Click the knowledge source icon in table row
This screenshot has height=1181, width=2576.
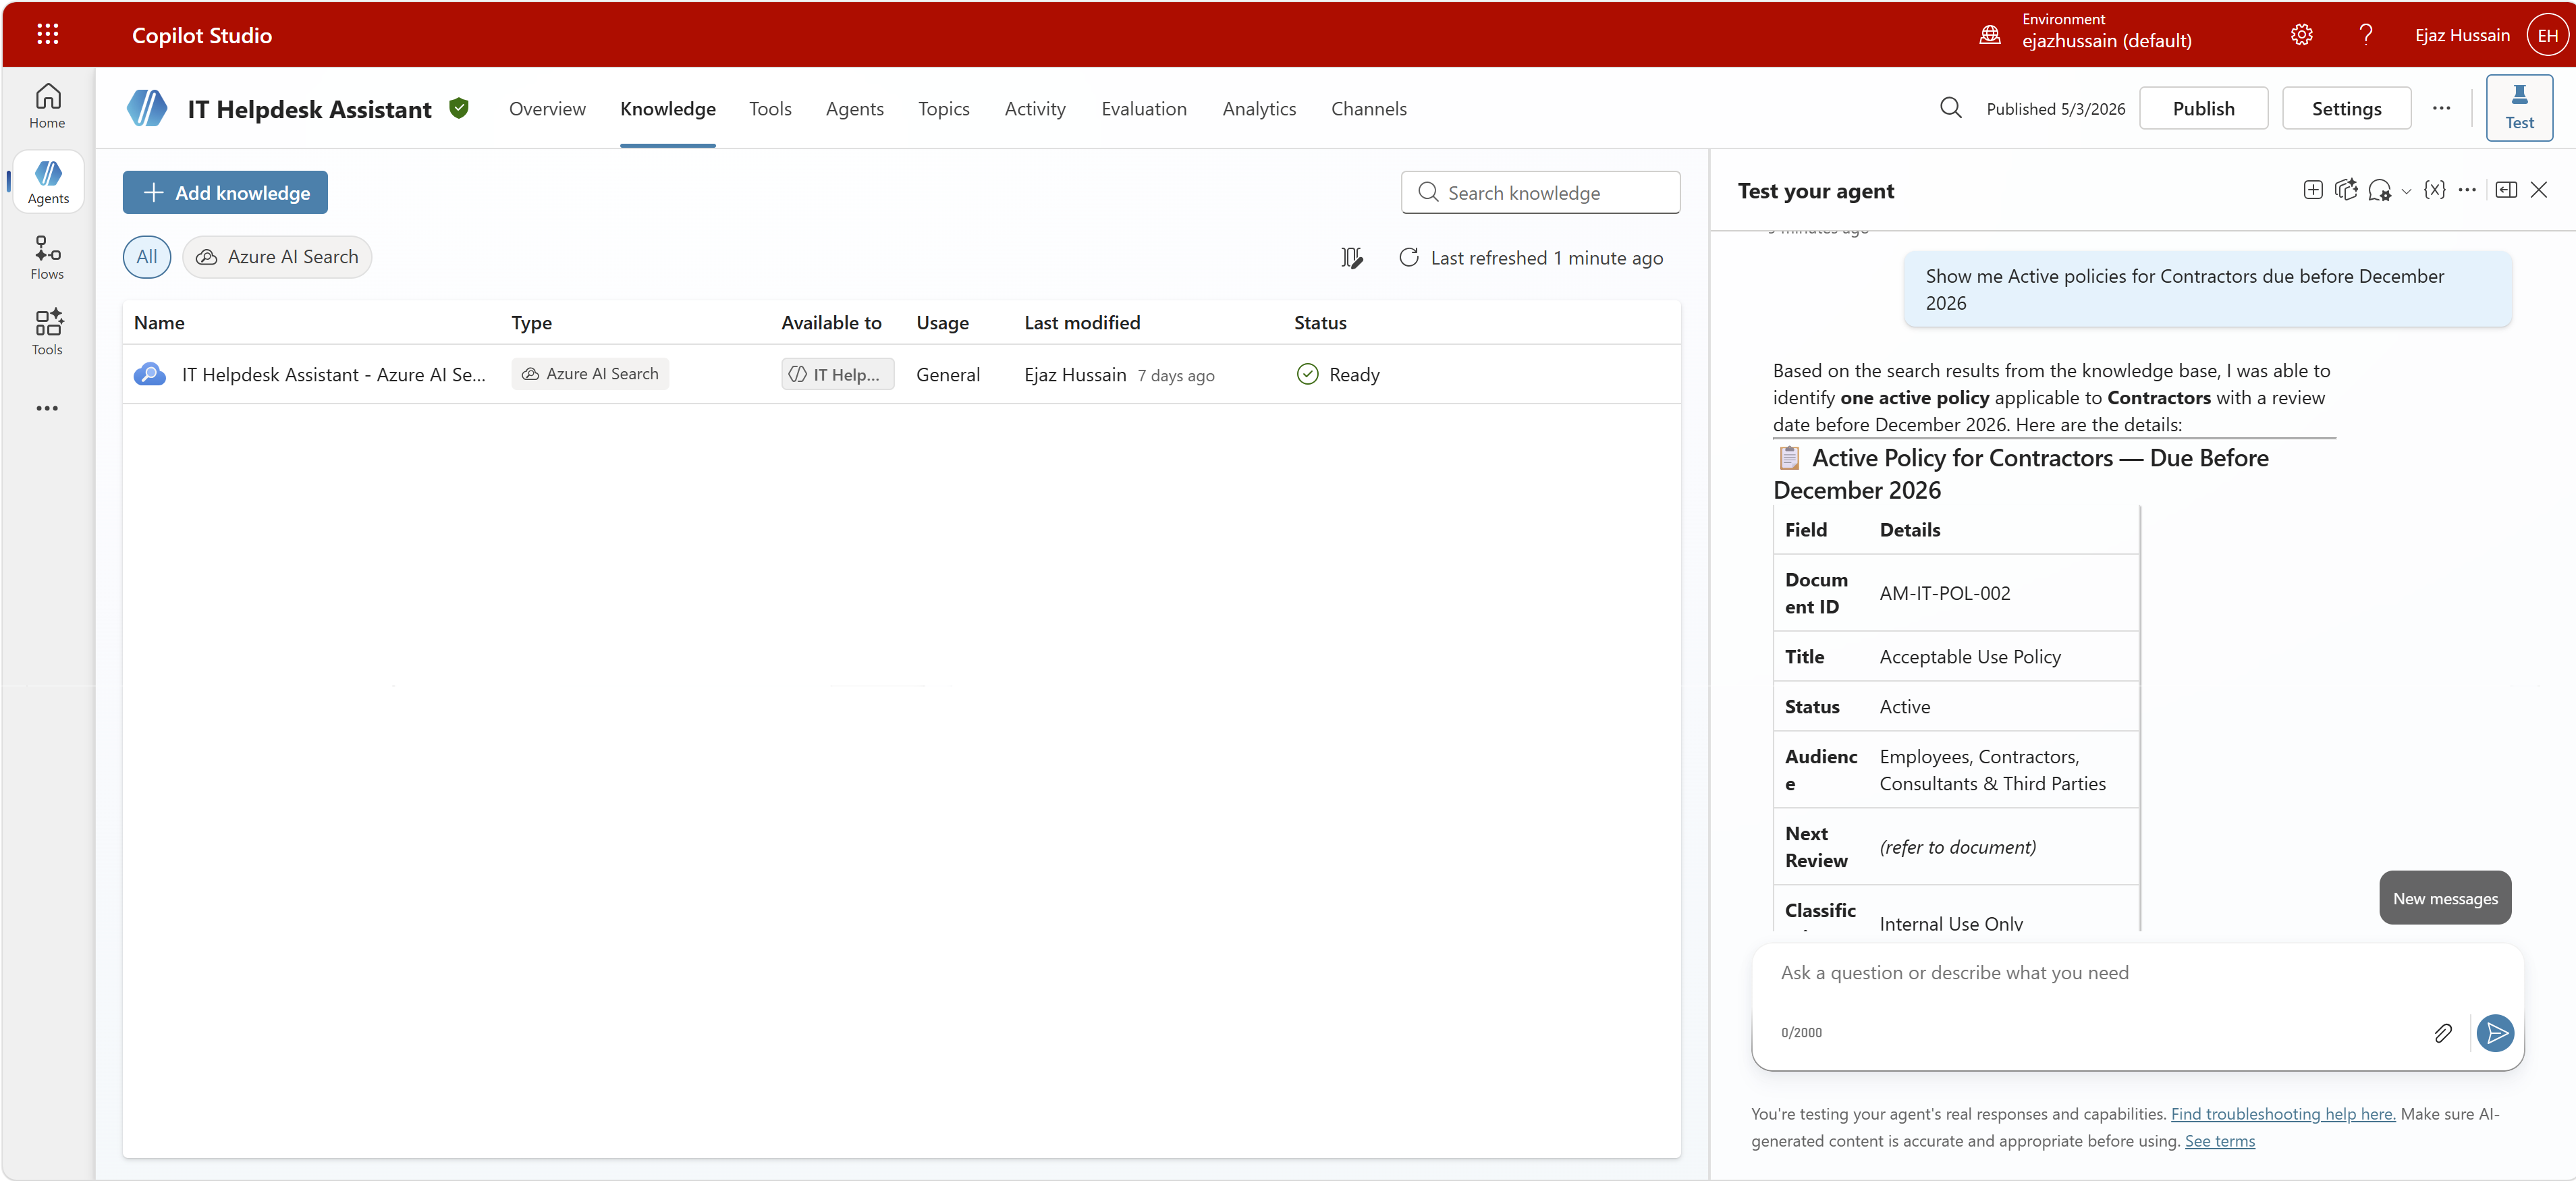[149, 374]
